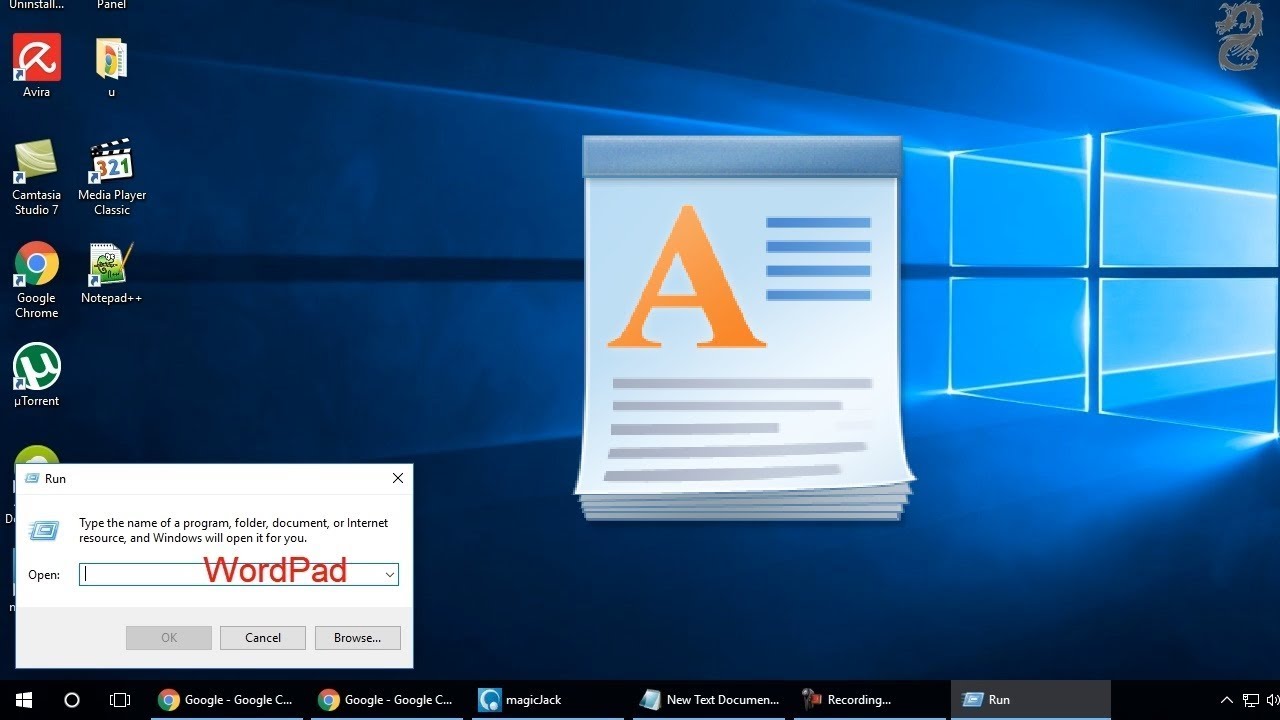Show hidden system tray icons chevron

click(x=1227, y=700)
